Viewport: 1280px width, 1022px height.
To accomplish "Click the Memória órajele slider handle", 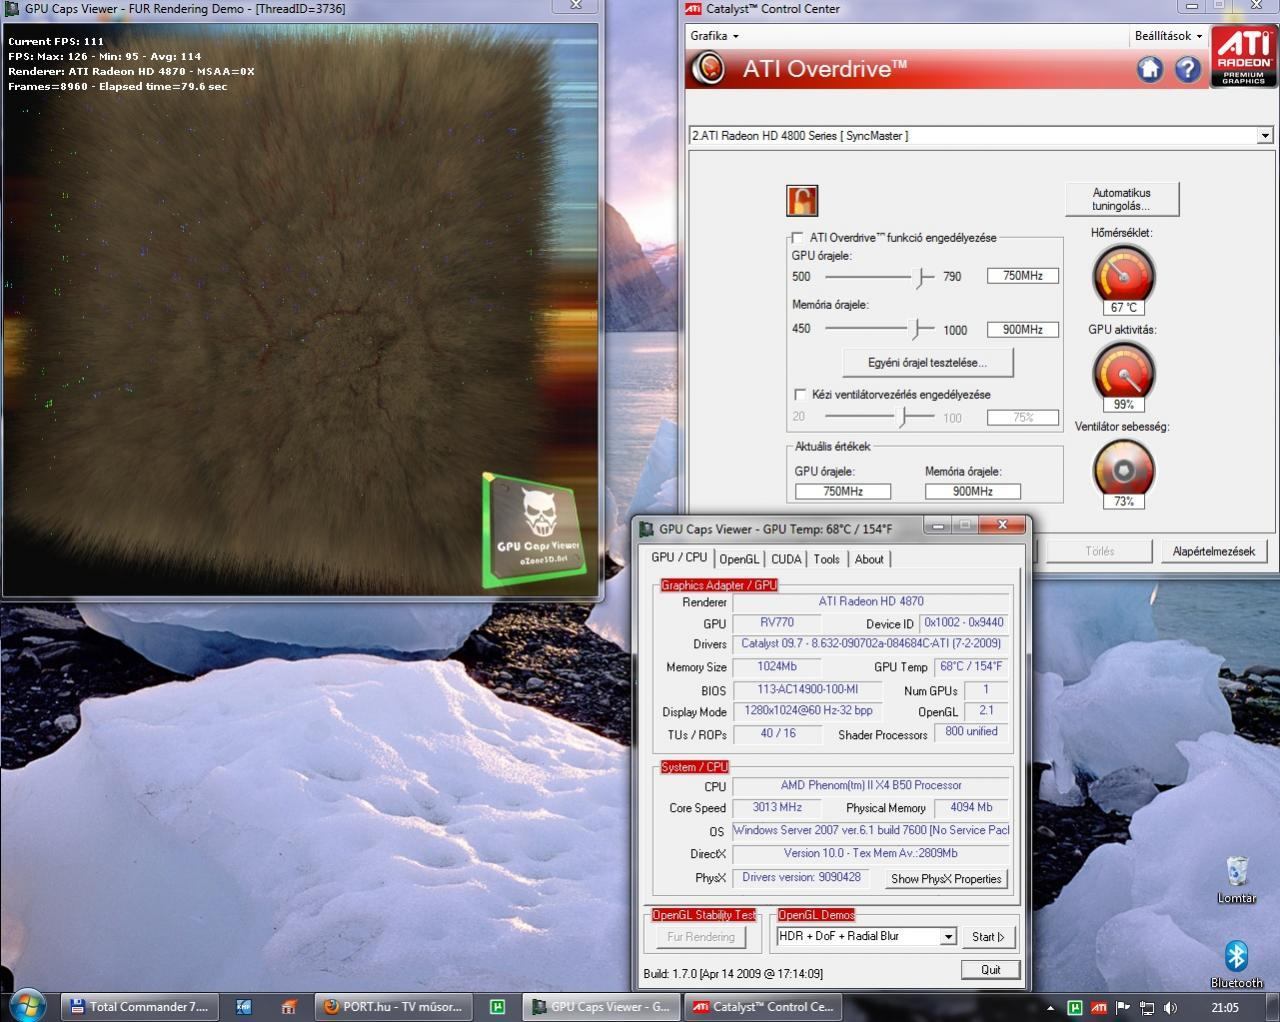I will [x=915, y=329].
